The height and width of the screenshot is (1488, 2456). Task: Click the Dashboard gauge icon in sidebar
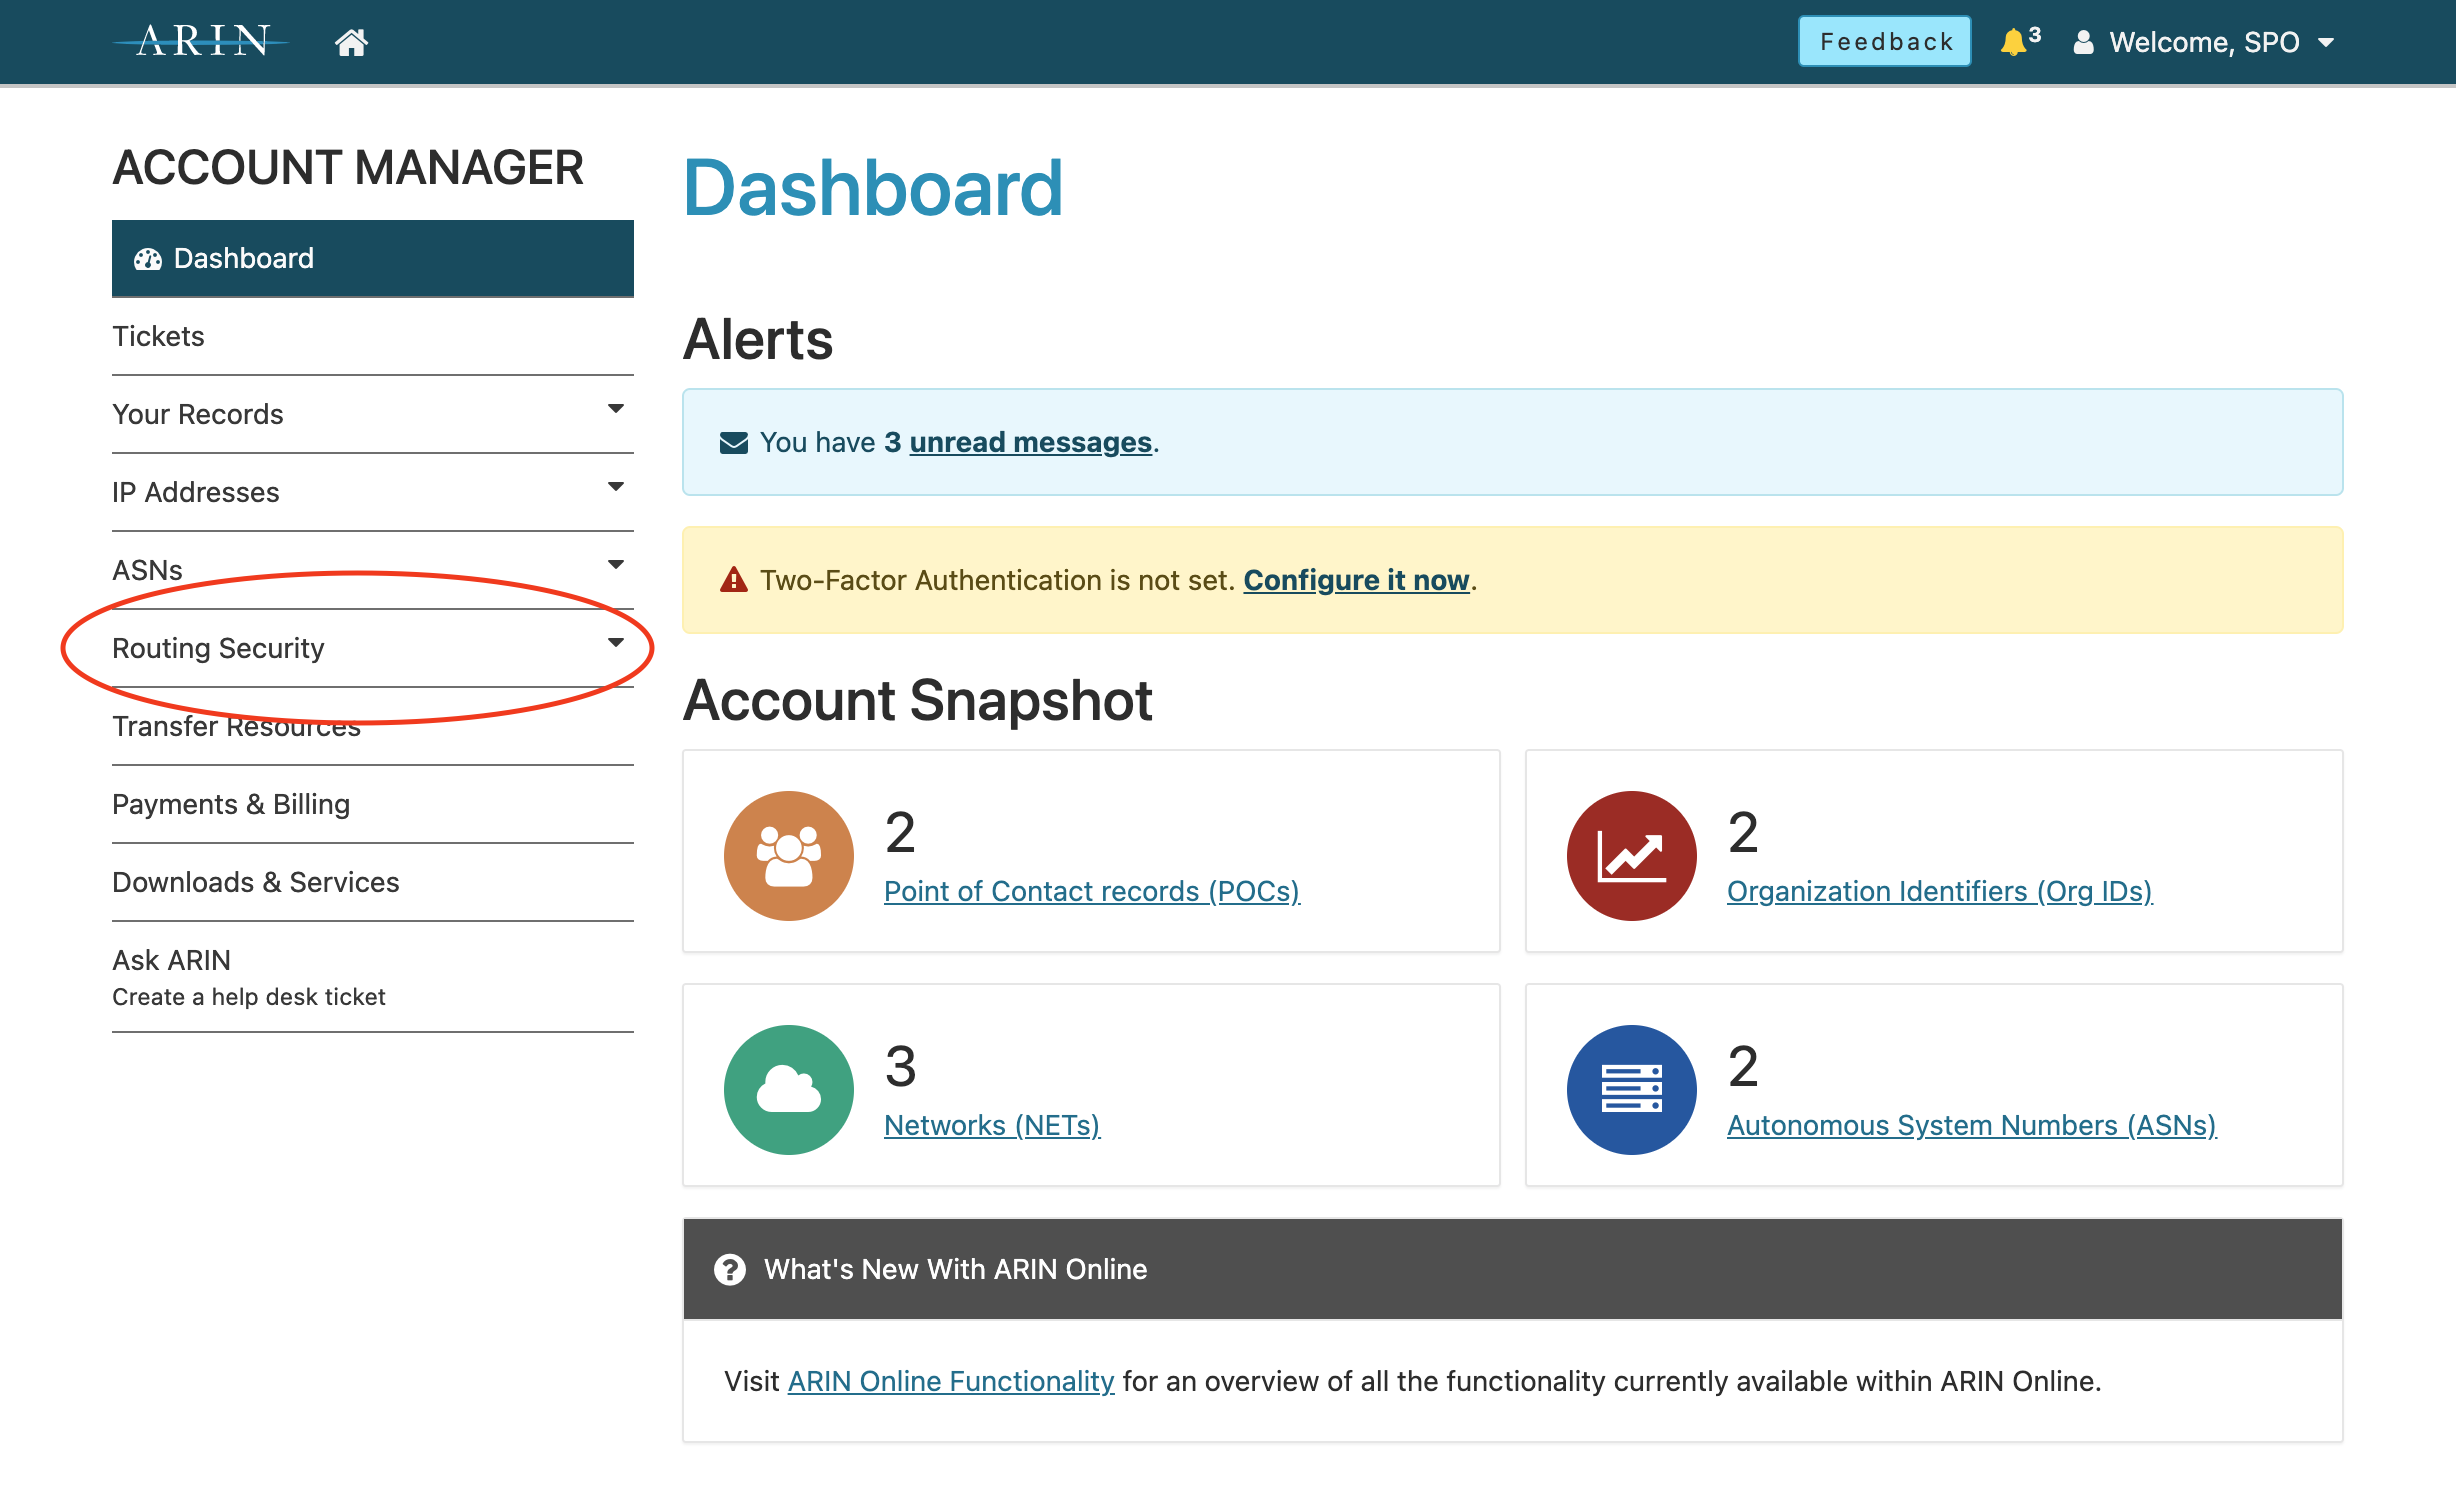click(x=148, y=259)
